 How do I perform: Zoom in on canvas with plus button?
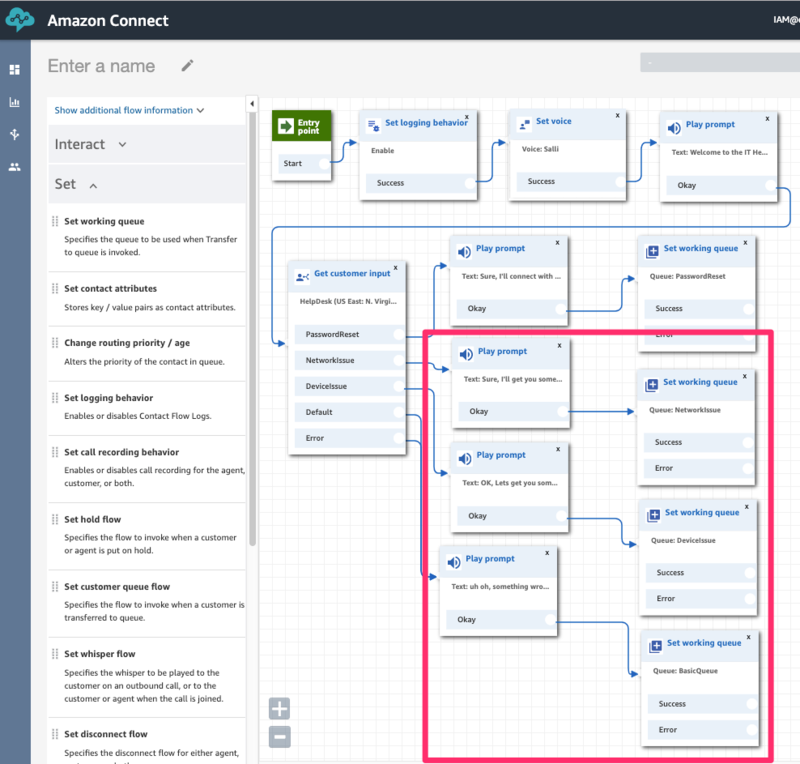tap(280, 708)
